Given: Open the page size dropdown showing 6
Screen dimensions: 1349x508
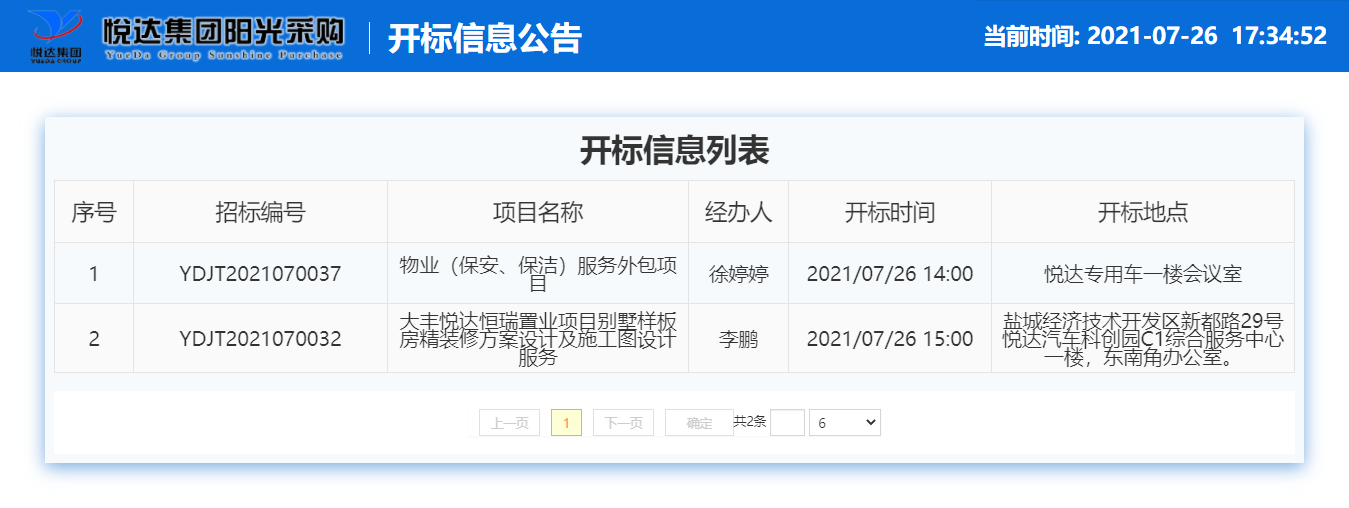Looking at the screenshot, I should pos(844,423).
